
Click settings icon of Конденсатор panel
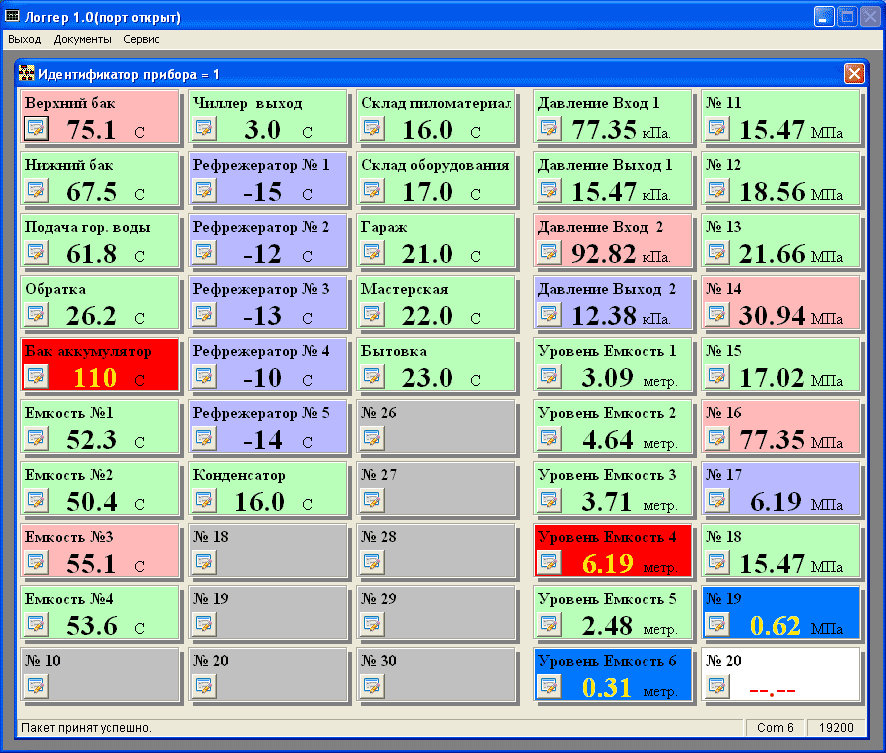pos(204,499)
